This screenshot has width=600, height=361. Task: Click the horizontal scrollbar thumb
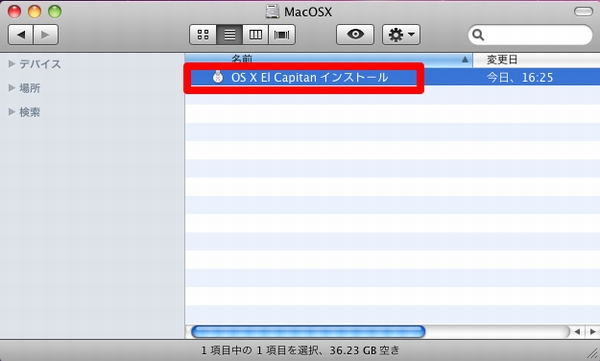(x=308, y=332)
